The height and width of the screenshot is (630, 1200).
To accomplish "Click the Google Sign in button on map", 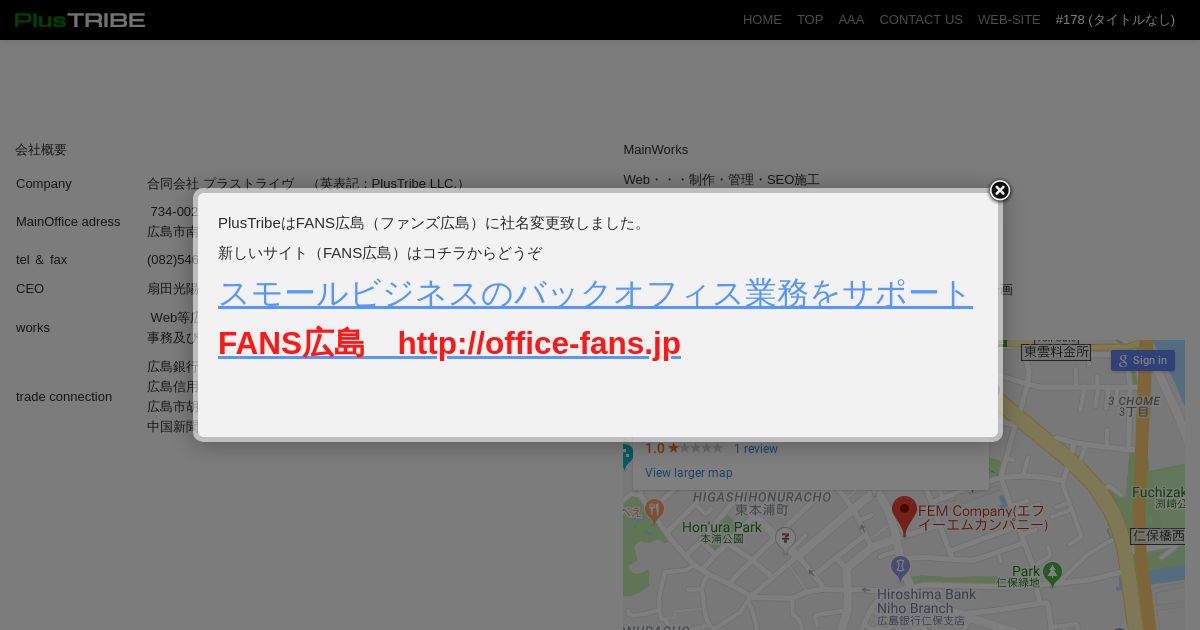I will (1142, 360).
